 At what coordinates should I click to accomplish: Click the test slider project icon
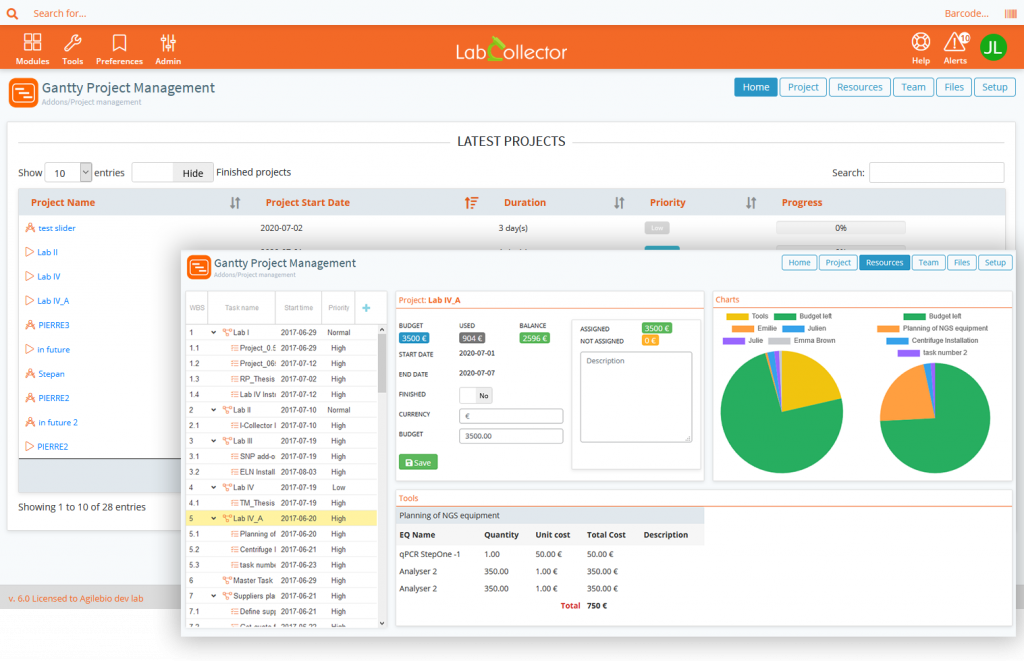point(30,227)
